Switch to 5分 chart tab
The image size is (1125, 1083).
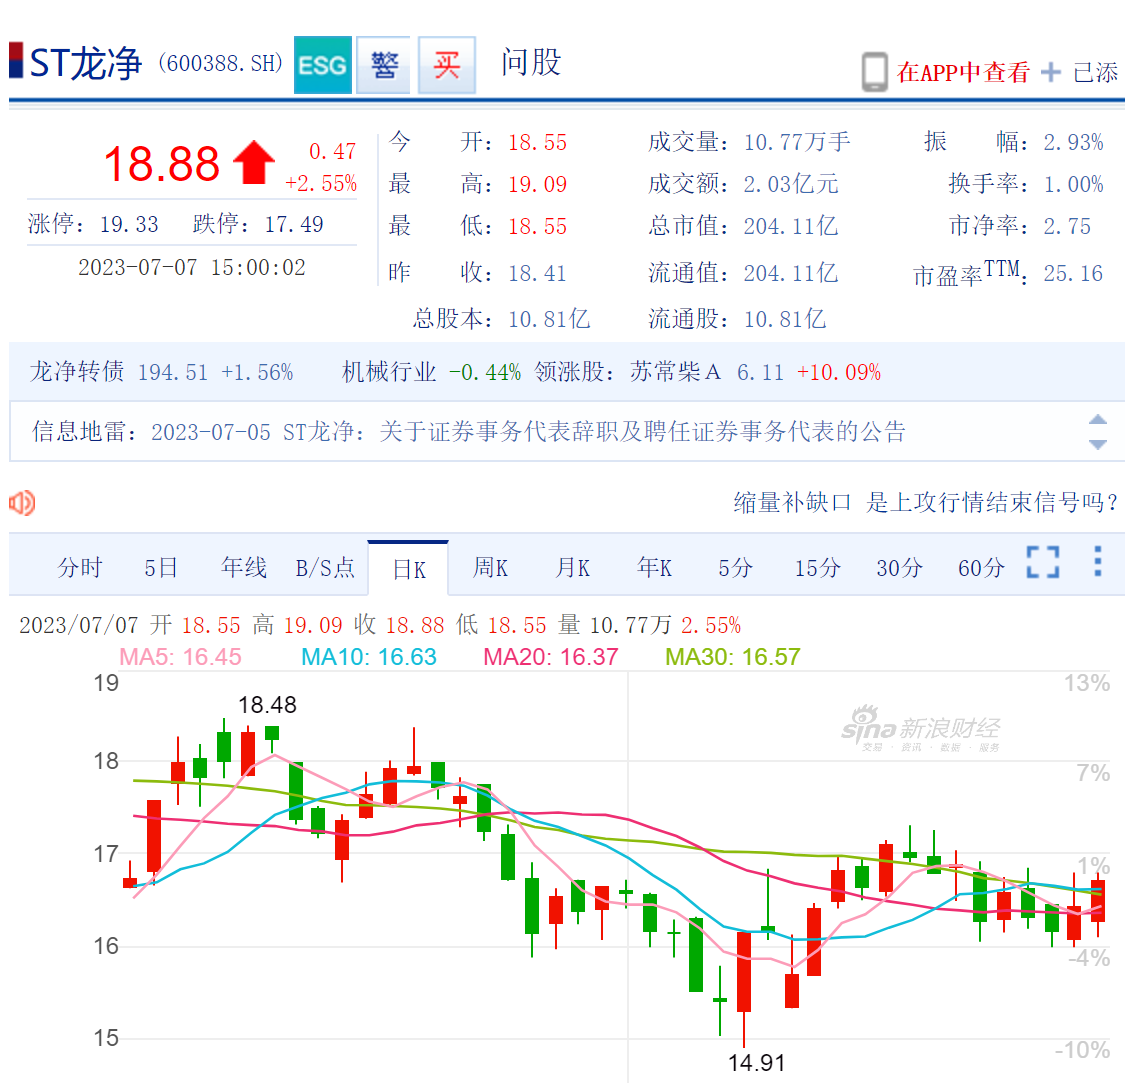coord(735,568)
